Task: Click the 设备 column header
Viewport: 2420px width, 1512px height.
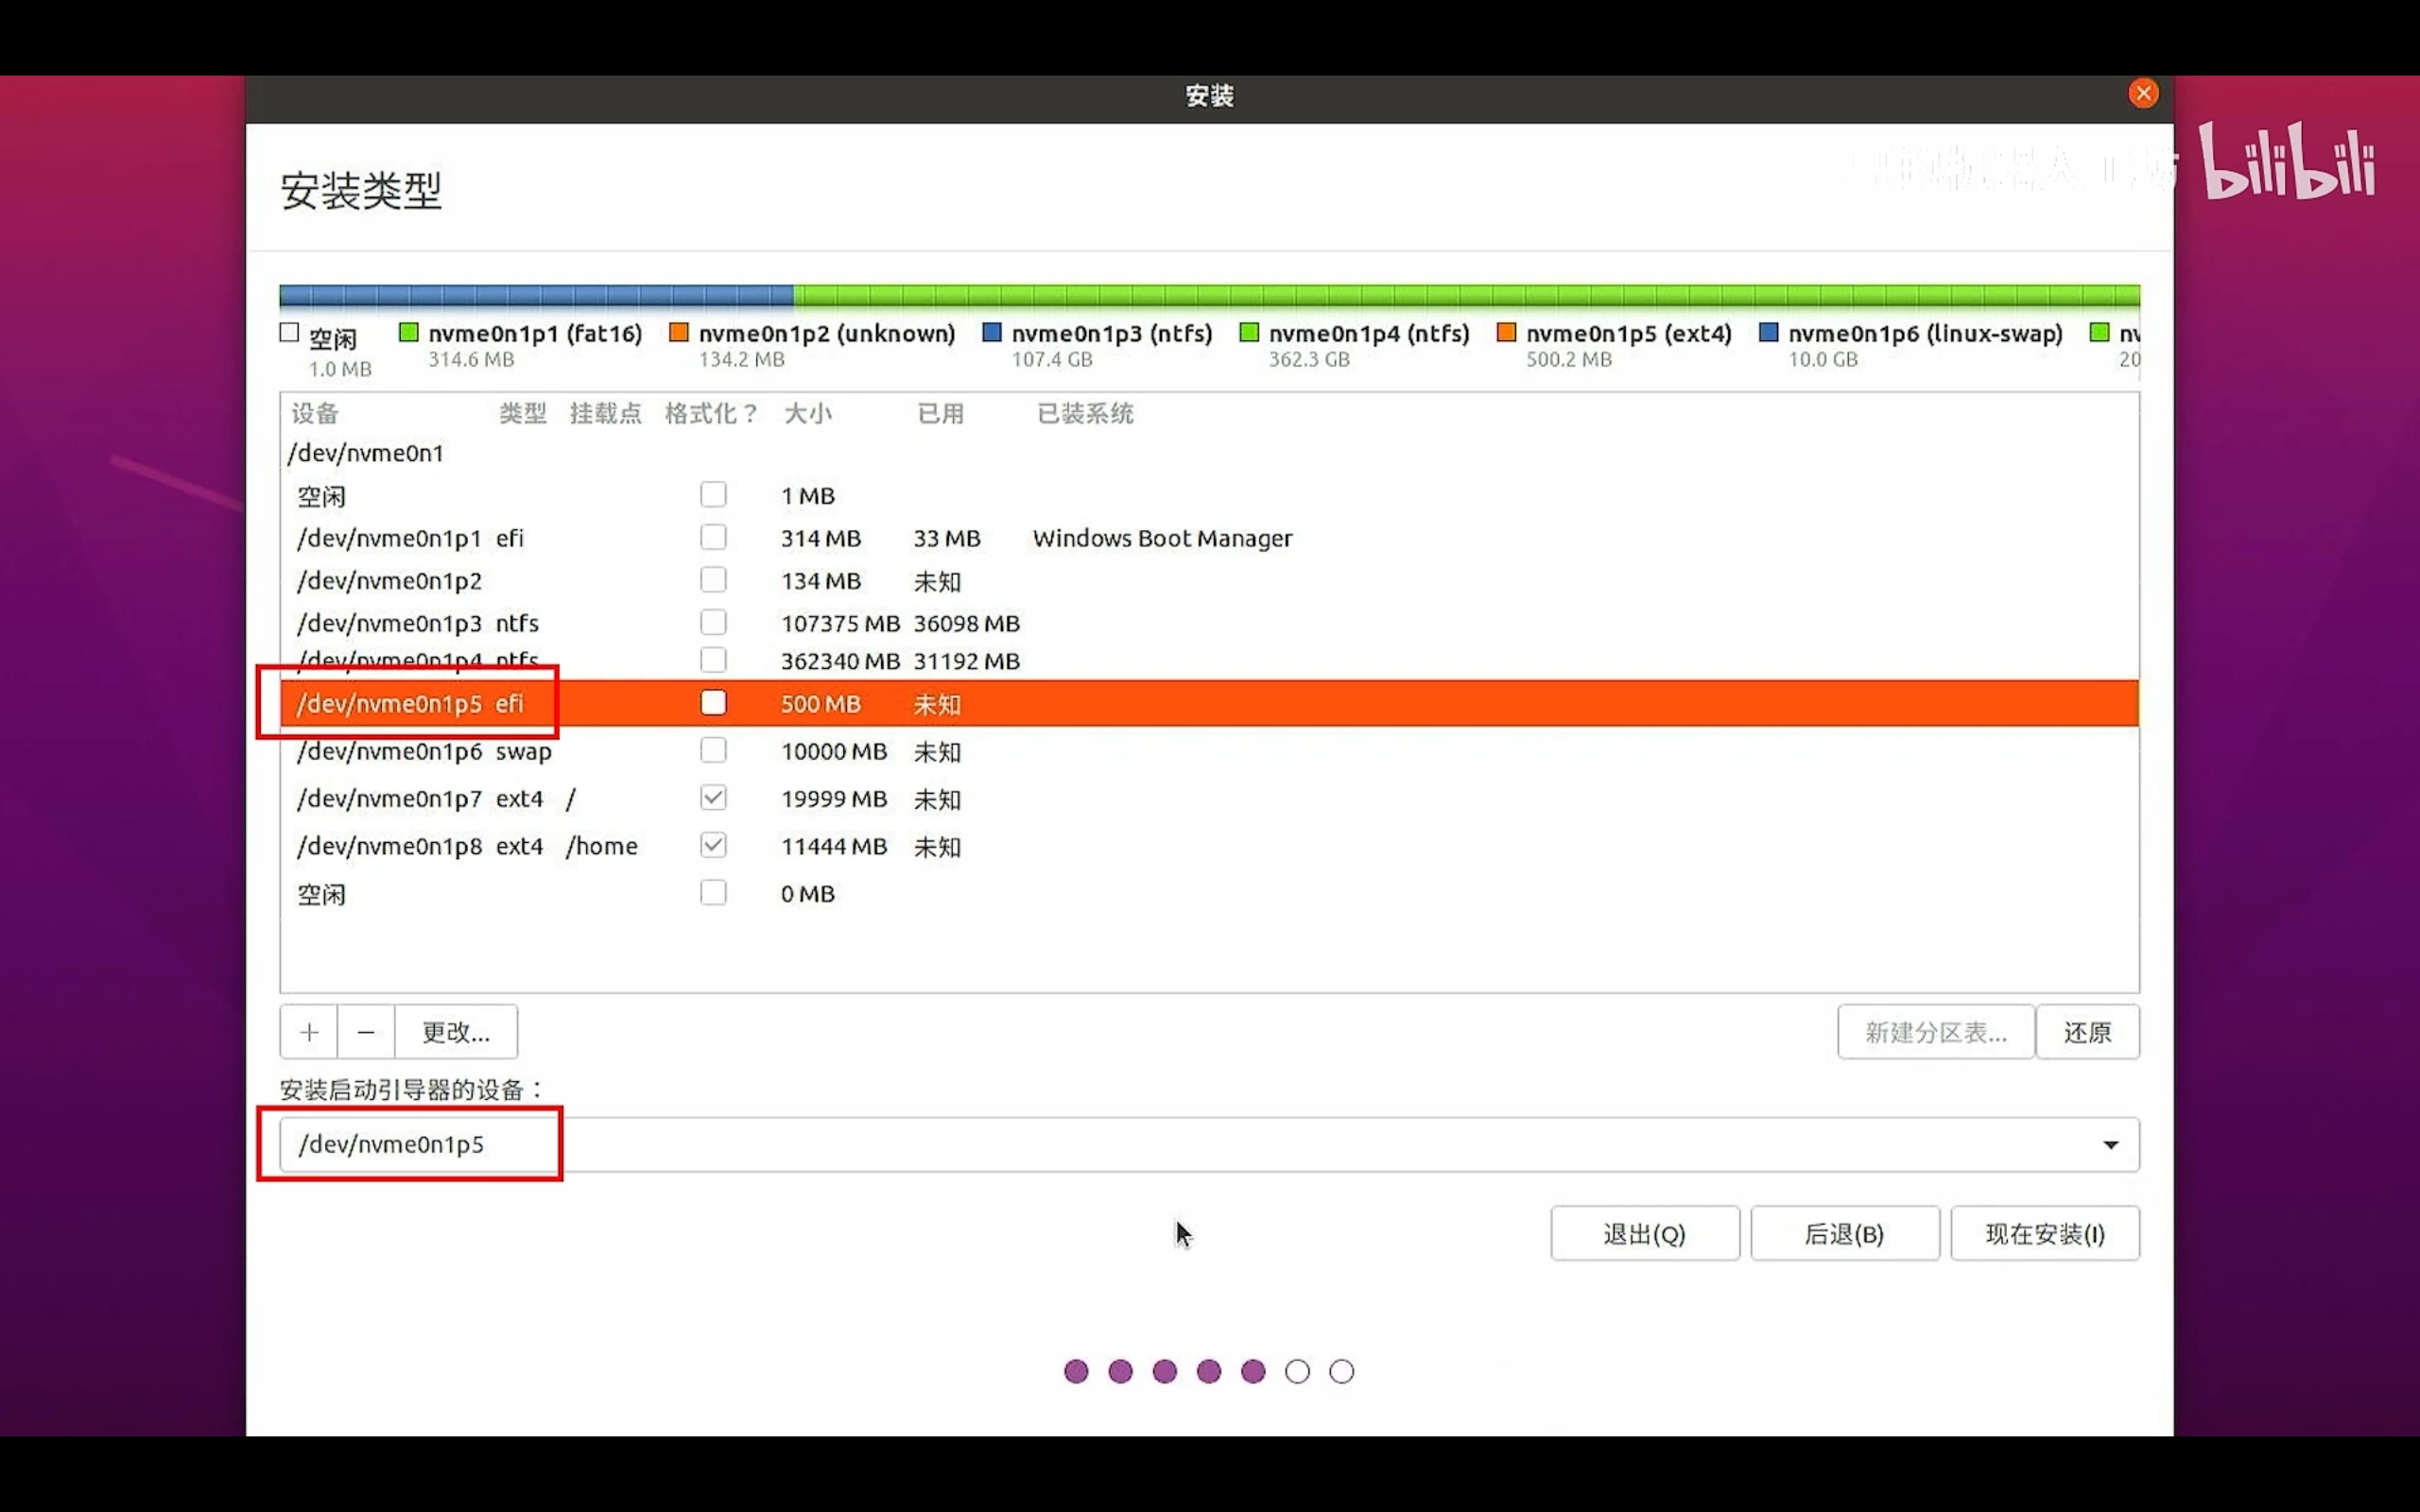Action: click(315, 414)
